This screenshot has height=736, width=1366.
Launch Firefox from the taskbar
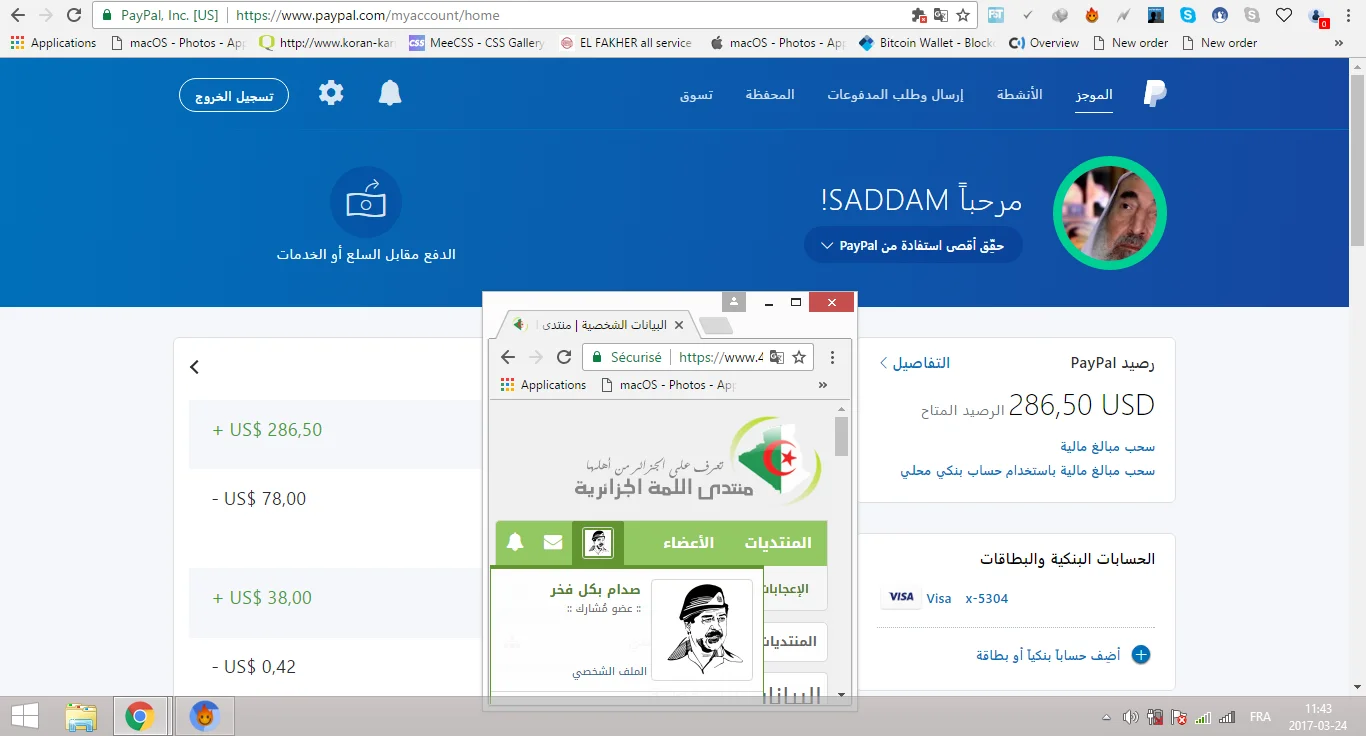pyautogui.click(x=204, y=716)
